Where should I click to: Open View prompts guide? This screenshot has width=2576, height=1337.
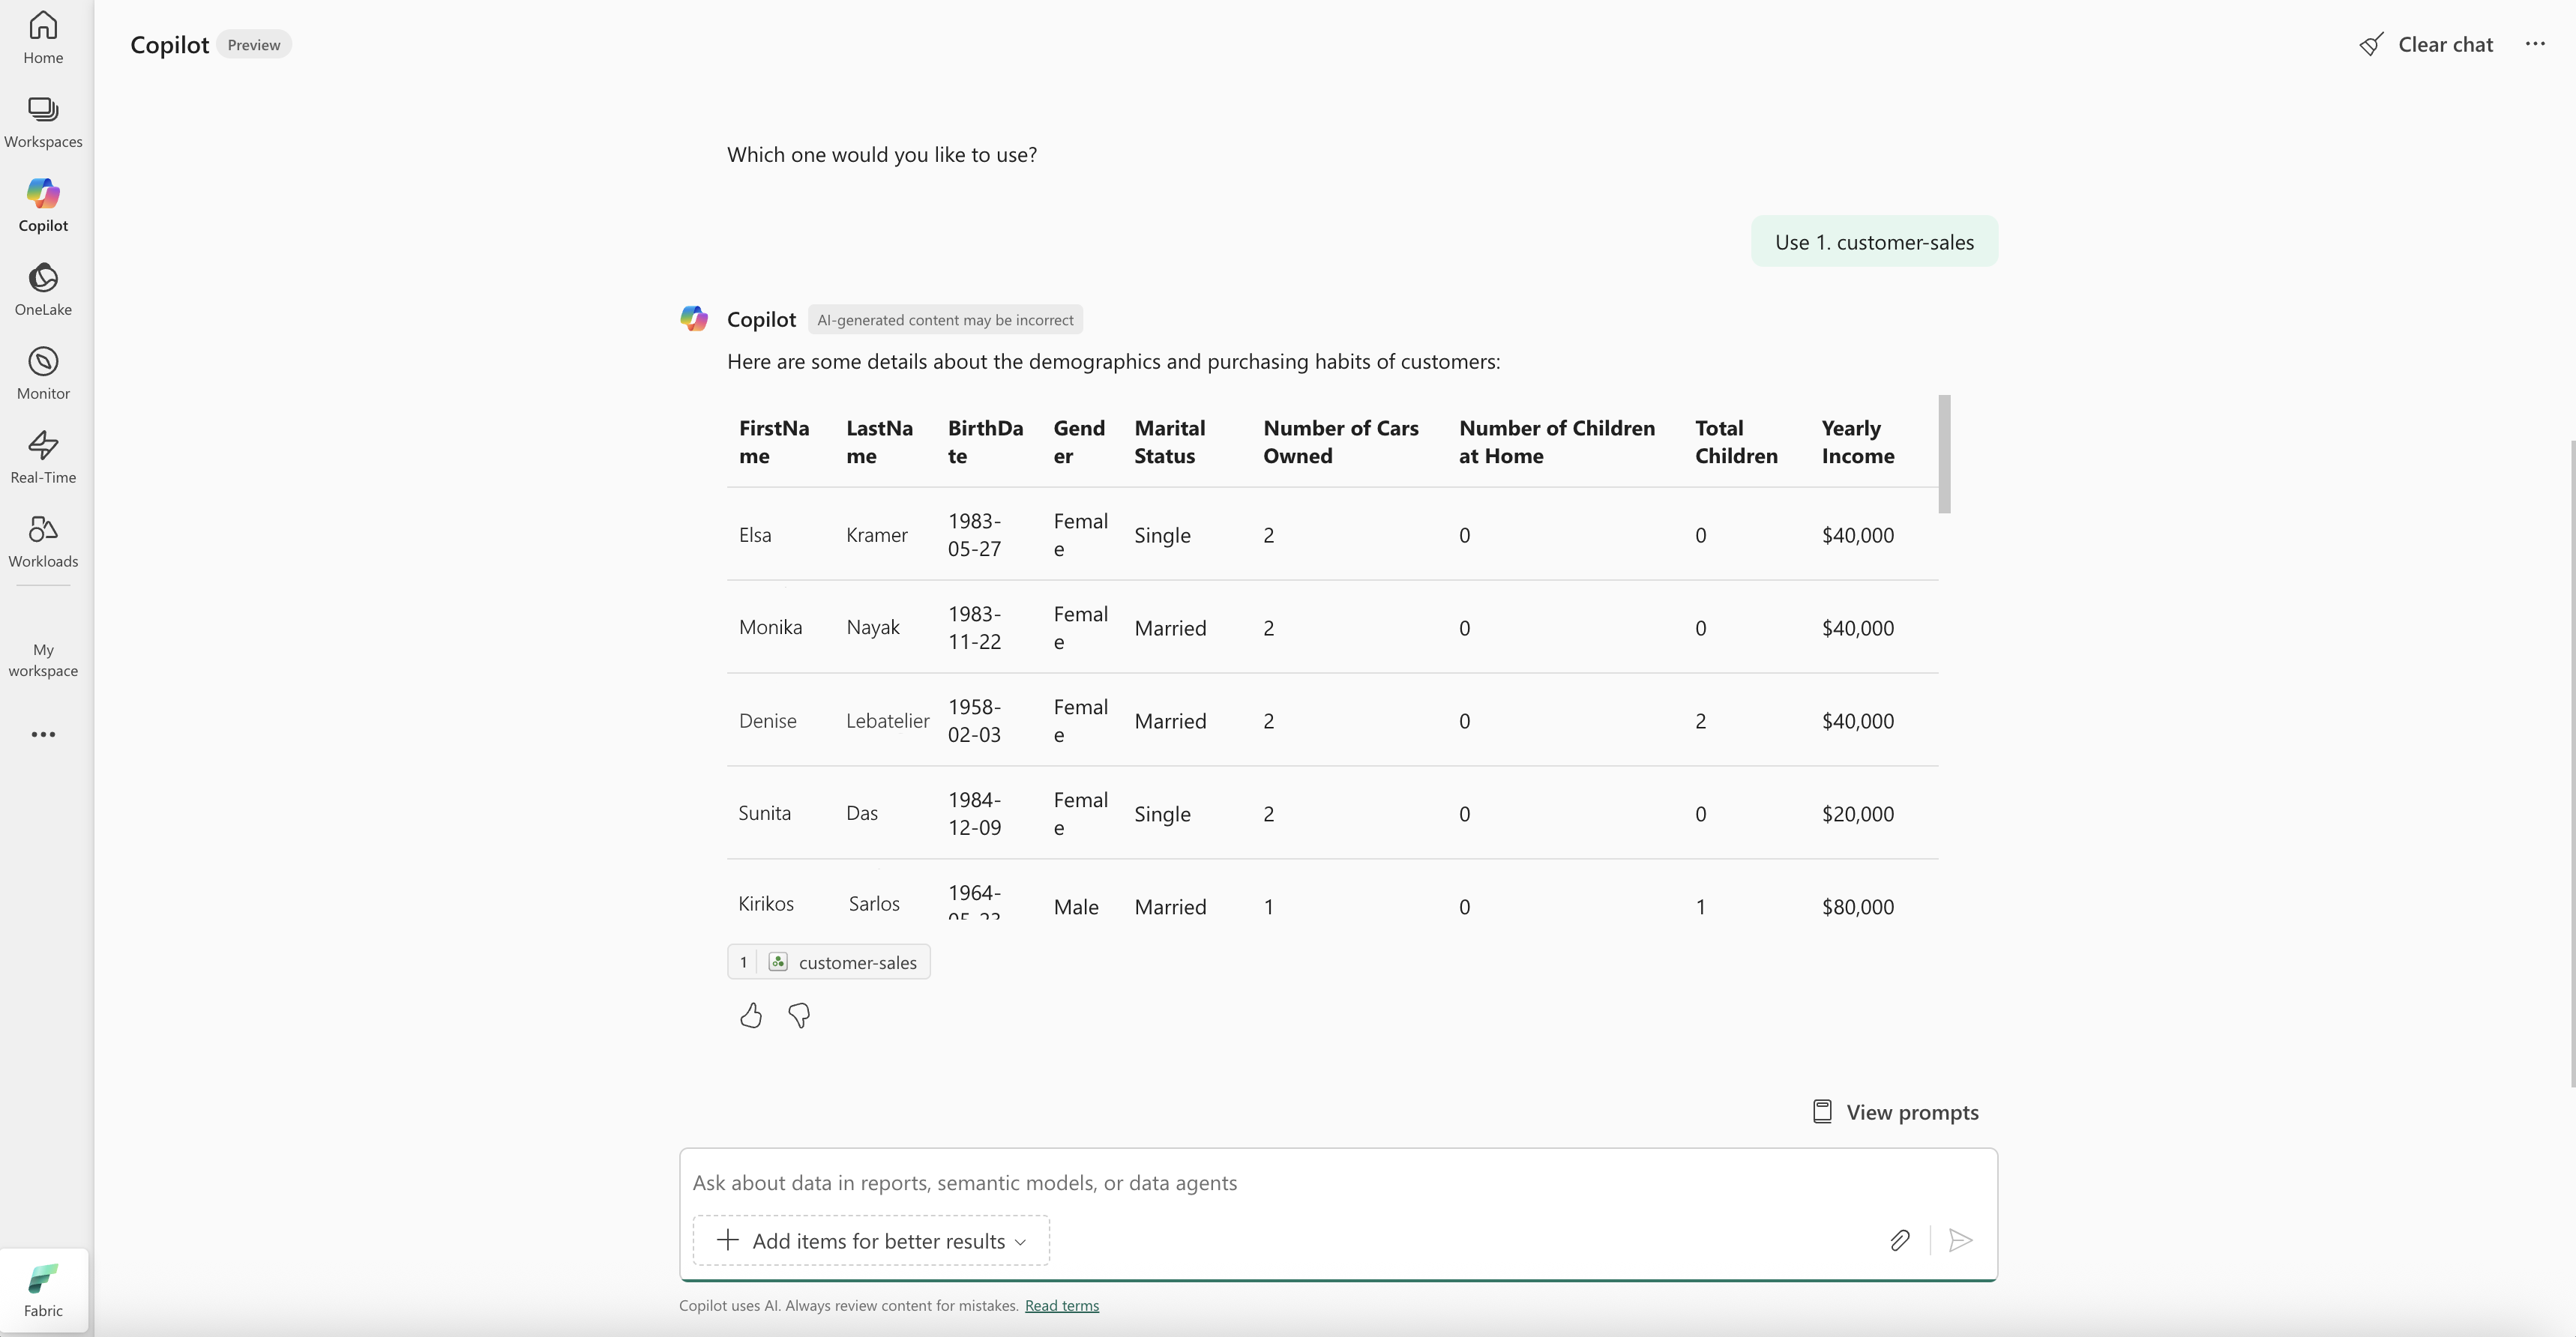tap(1896, 1112)
